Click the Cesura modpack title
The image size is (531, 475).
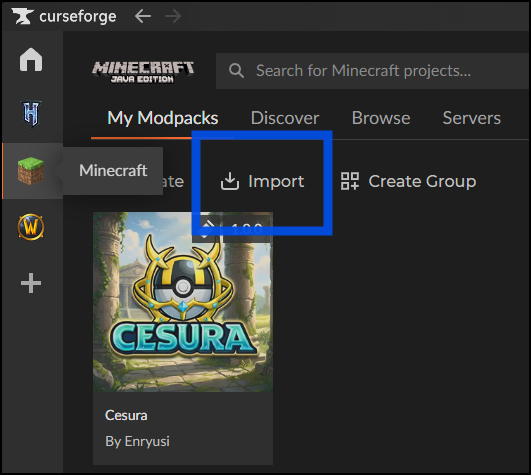point(126,415)
